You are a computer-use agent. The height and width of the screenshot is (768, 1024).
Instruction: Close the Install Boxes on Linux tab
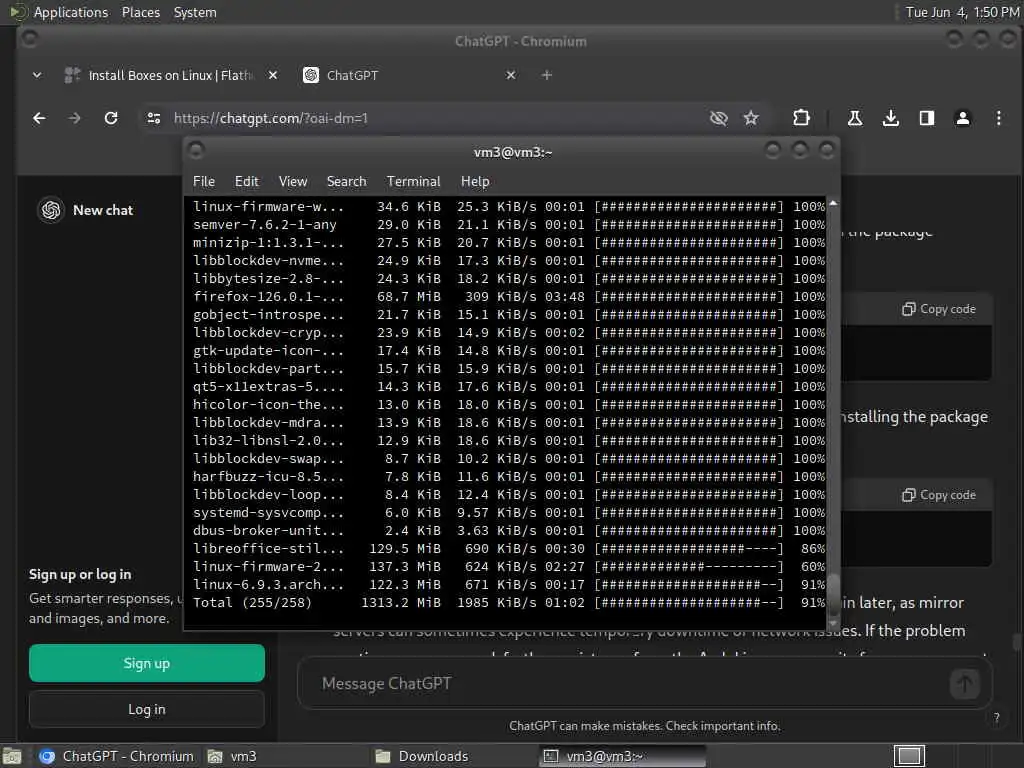(x=273, y=75)
